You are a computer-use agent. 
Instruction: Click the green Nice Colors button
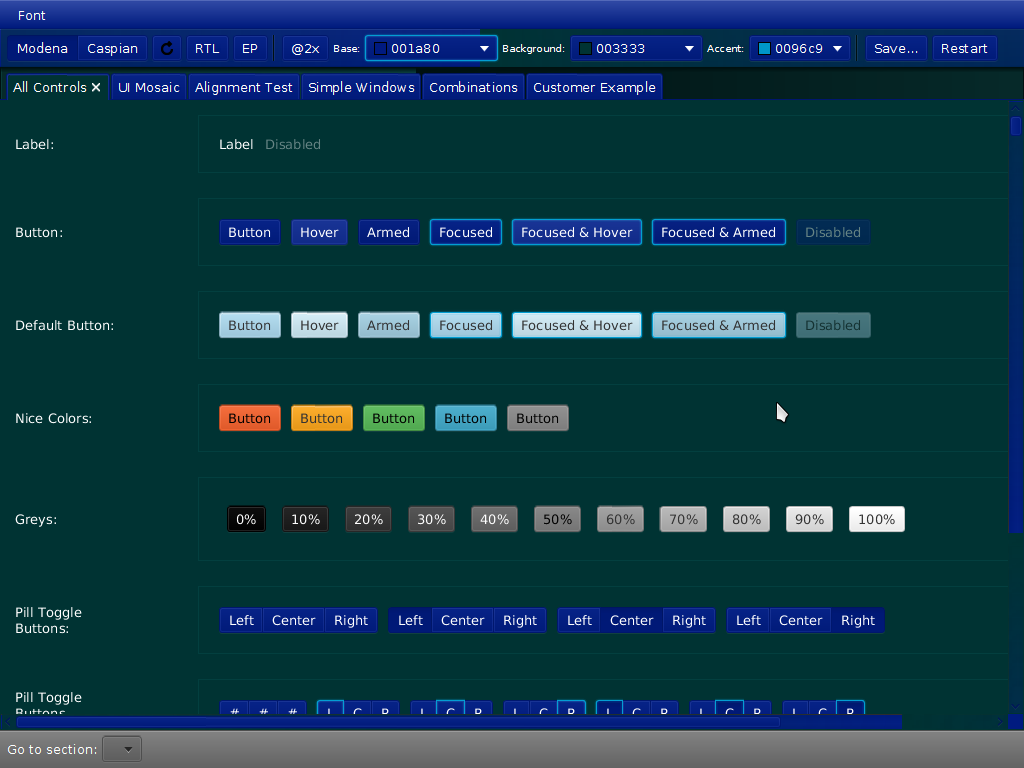[x=393, y=418]
